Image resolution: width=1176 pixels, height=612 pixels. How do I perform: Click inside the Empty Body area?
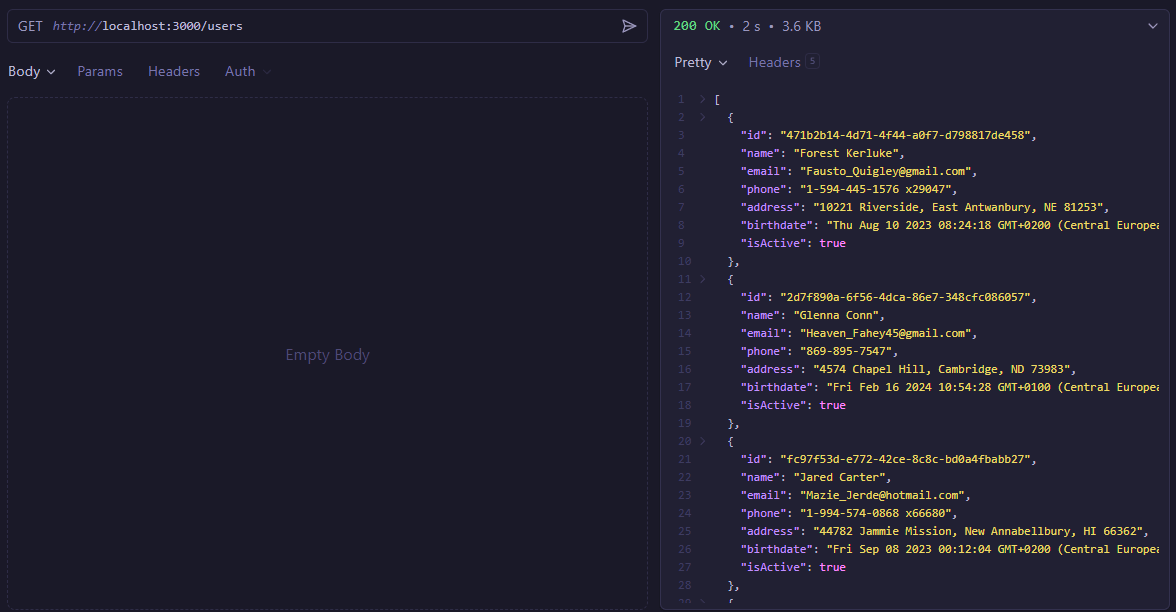click(x=327, y=355)
